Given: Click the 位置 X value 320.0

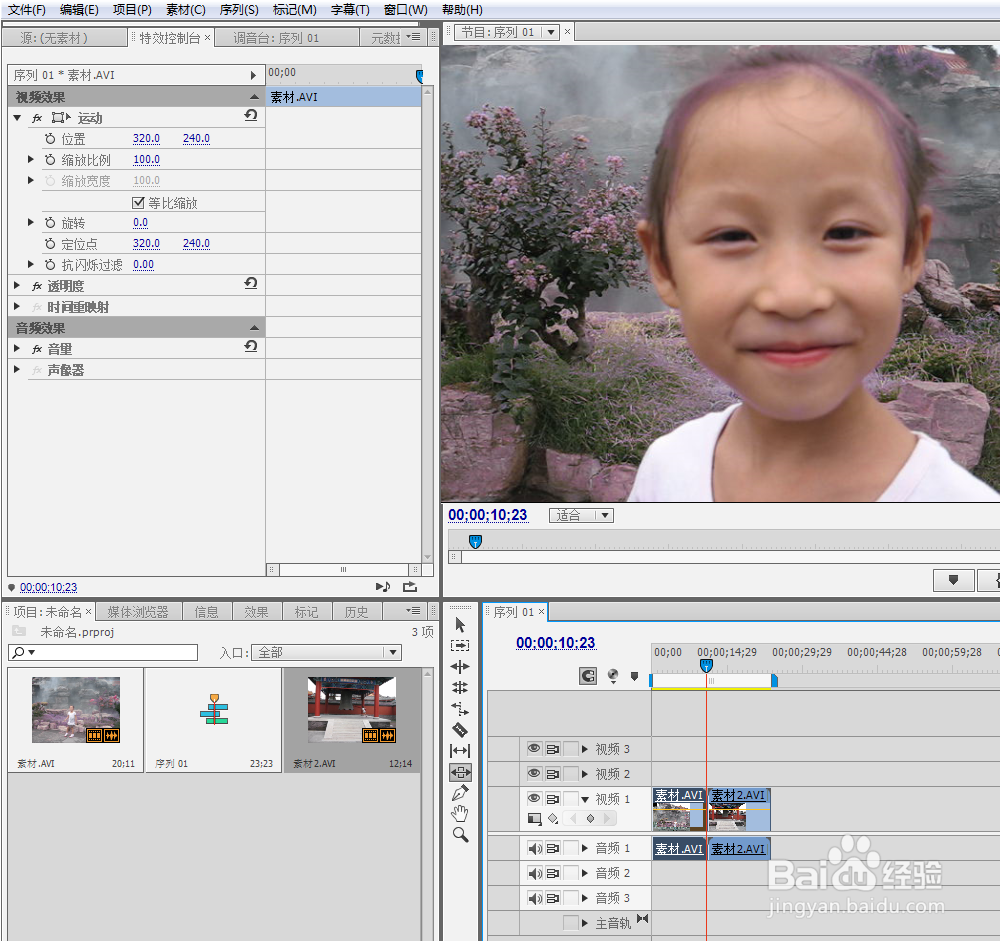Looking at the screenshot, I should pyautogui.click(x=146, y=138).
